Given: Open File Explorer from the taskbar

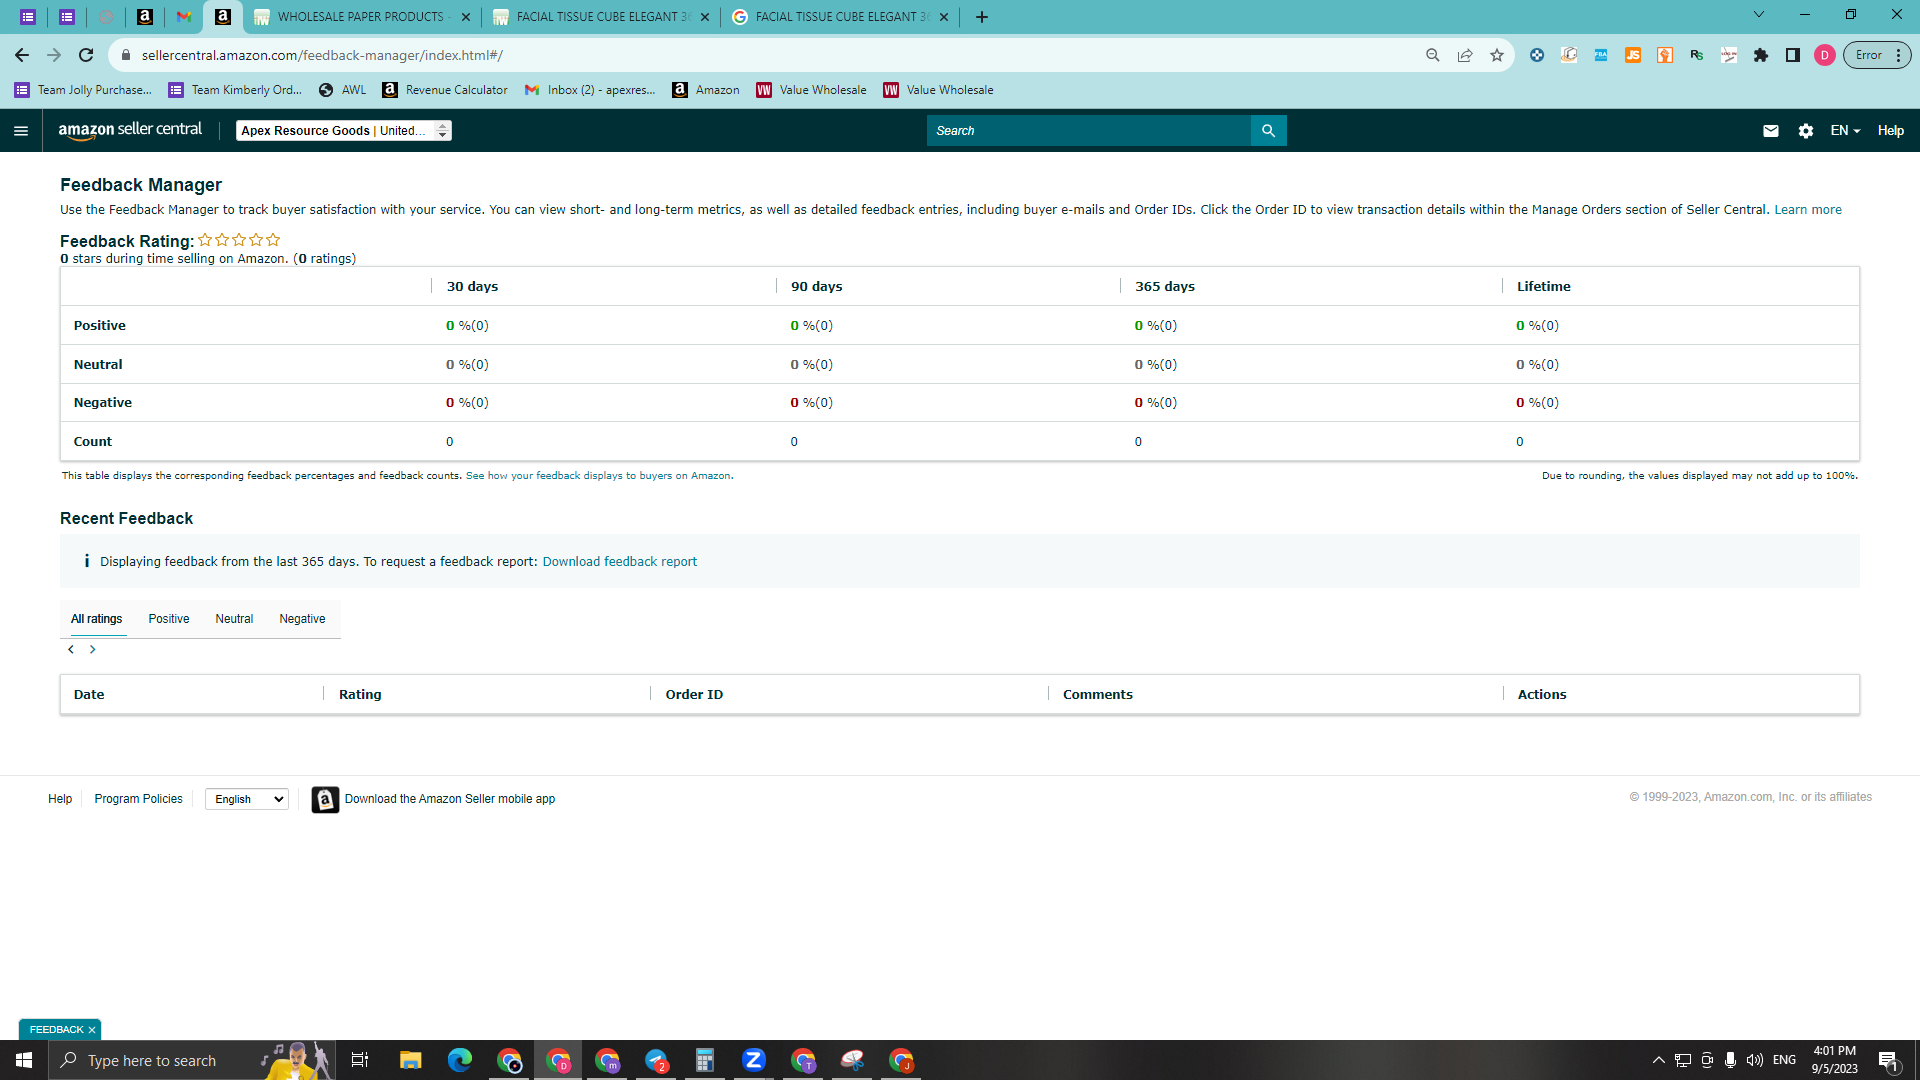Looking at the screenshot, I should [x=411, y=1060].
